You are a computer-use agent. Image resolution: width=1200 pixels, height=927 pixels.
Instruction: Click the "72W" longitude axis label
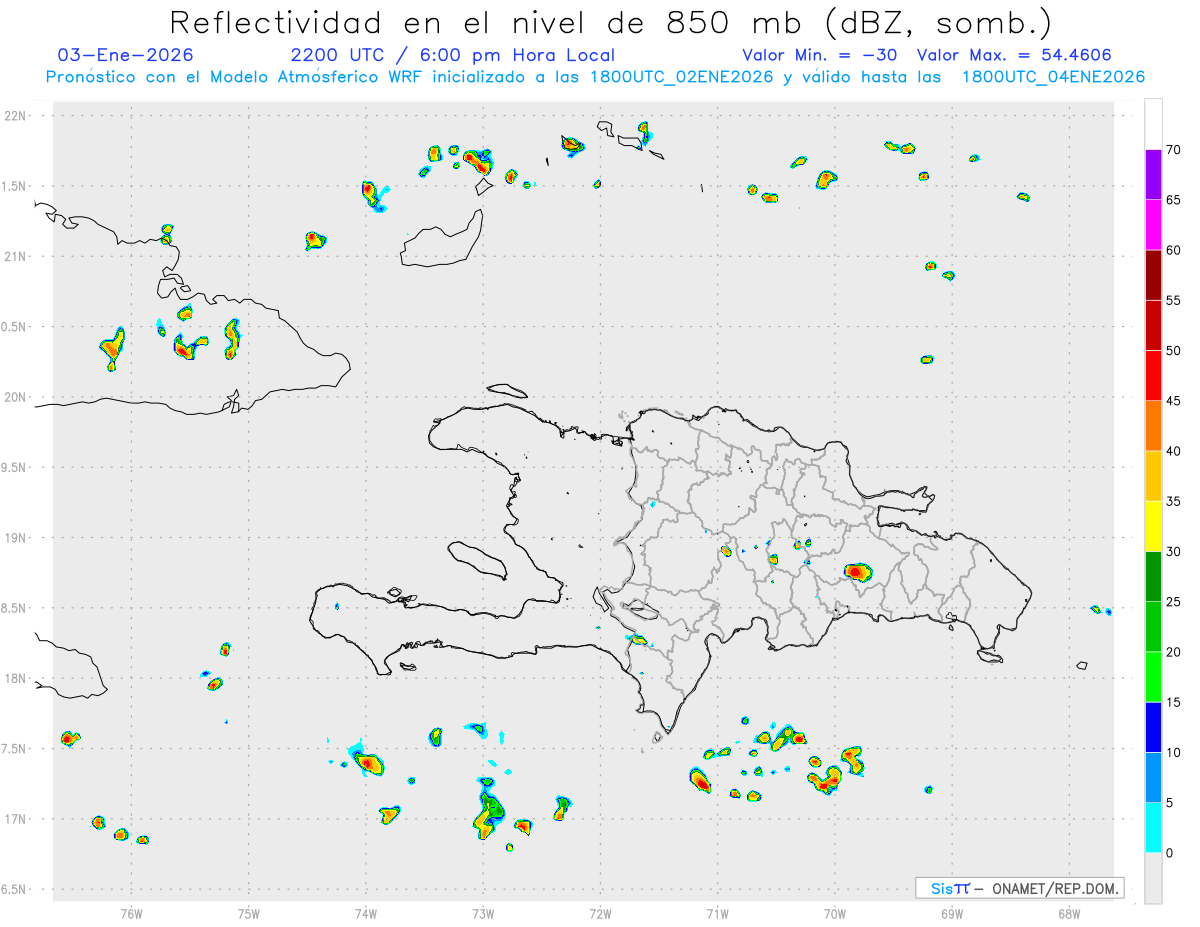600,912
